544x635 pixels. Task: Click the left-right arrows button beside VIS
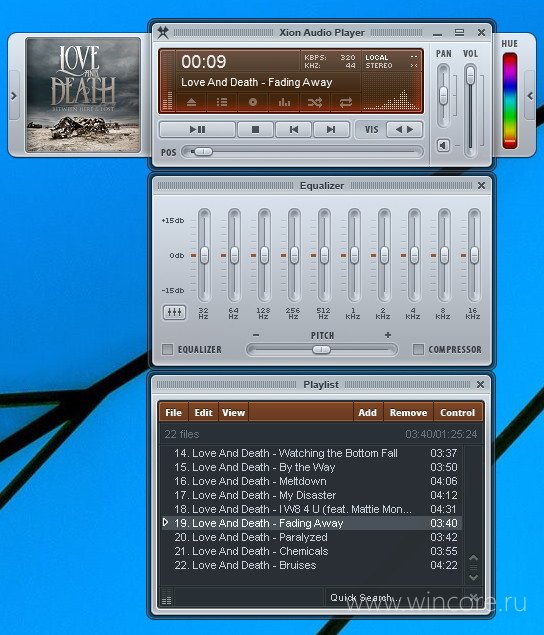[404, 130]
